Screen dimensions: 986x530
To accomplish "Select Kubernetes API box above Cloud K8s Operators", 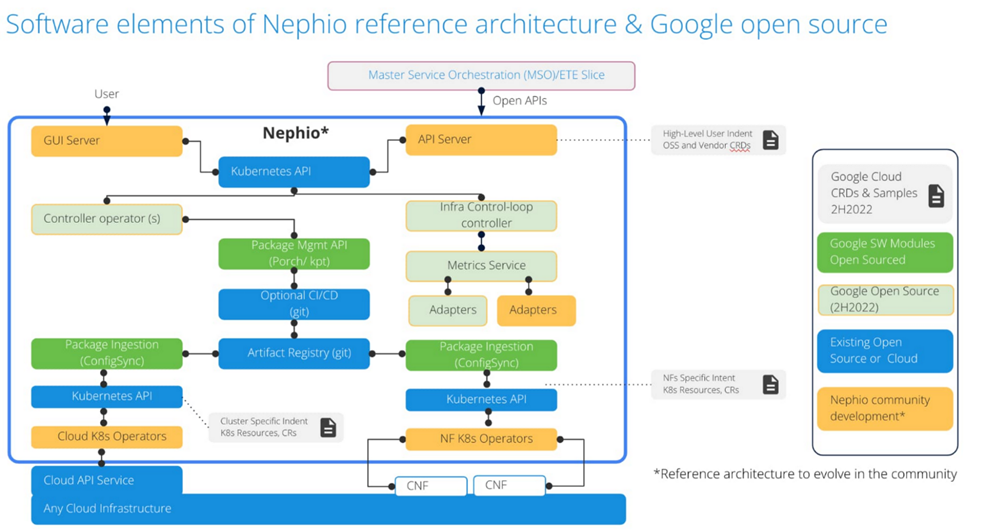I will 107,397.
